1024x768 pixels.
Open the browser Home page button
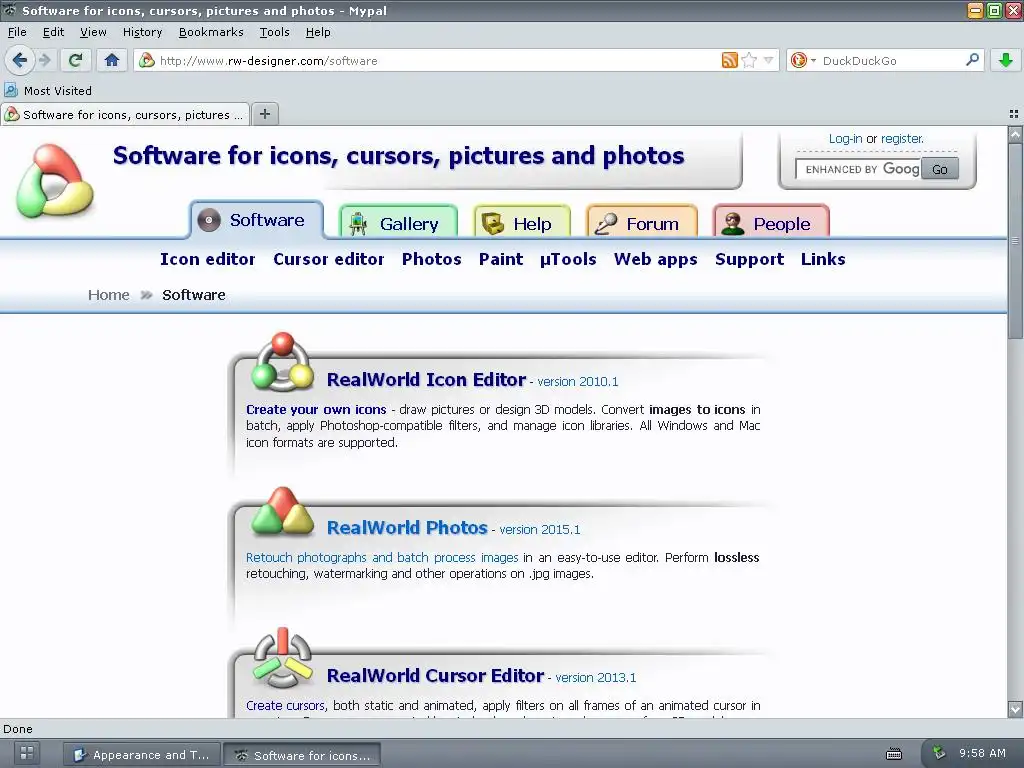pos(112,61)
